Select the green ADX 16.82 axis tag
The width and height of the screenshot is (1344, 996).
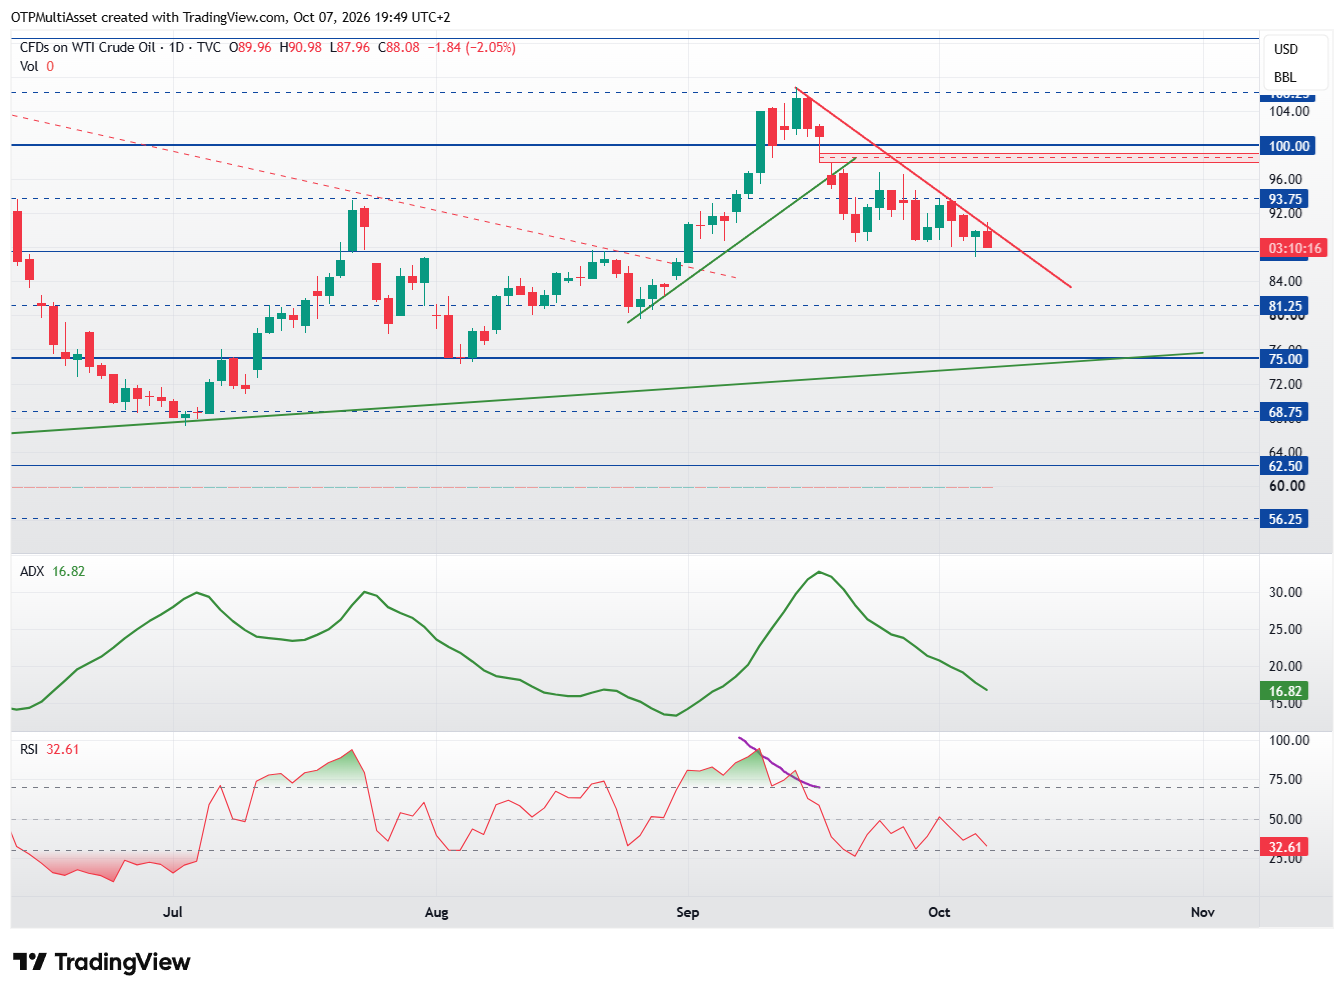point(1285,691)
